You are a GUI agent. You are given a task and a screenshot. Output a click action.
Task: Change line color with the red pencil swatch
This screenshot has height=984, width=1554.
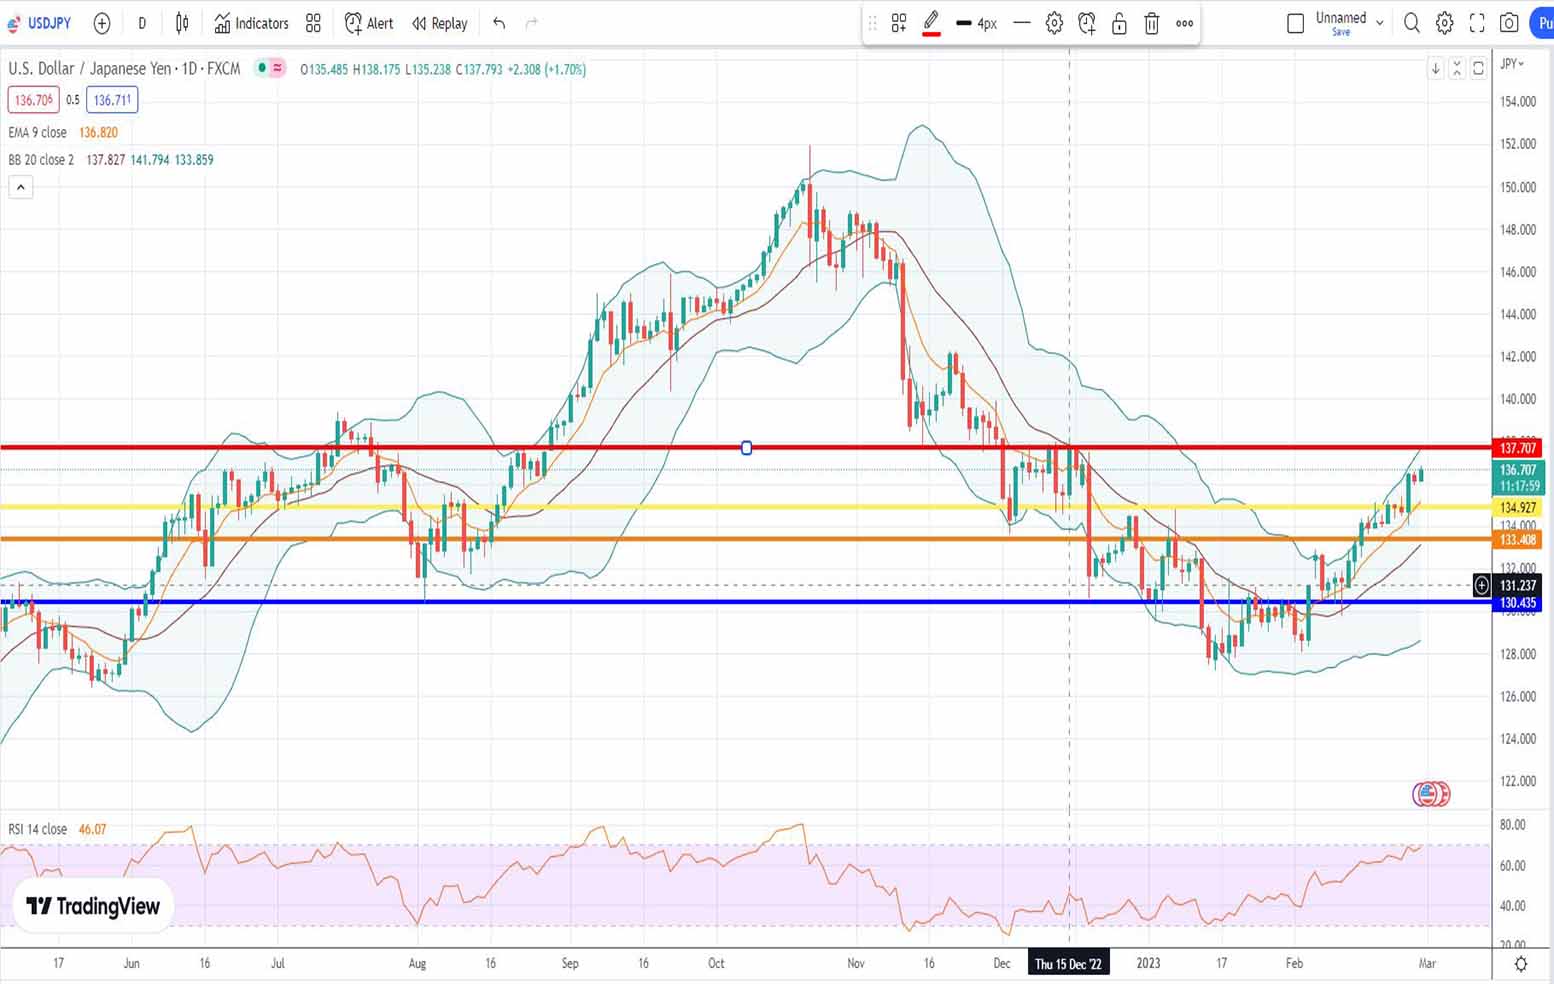[931, 23]
